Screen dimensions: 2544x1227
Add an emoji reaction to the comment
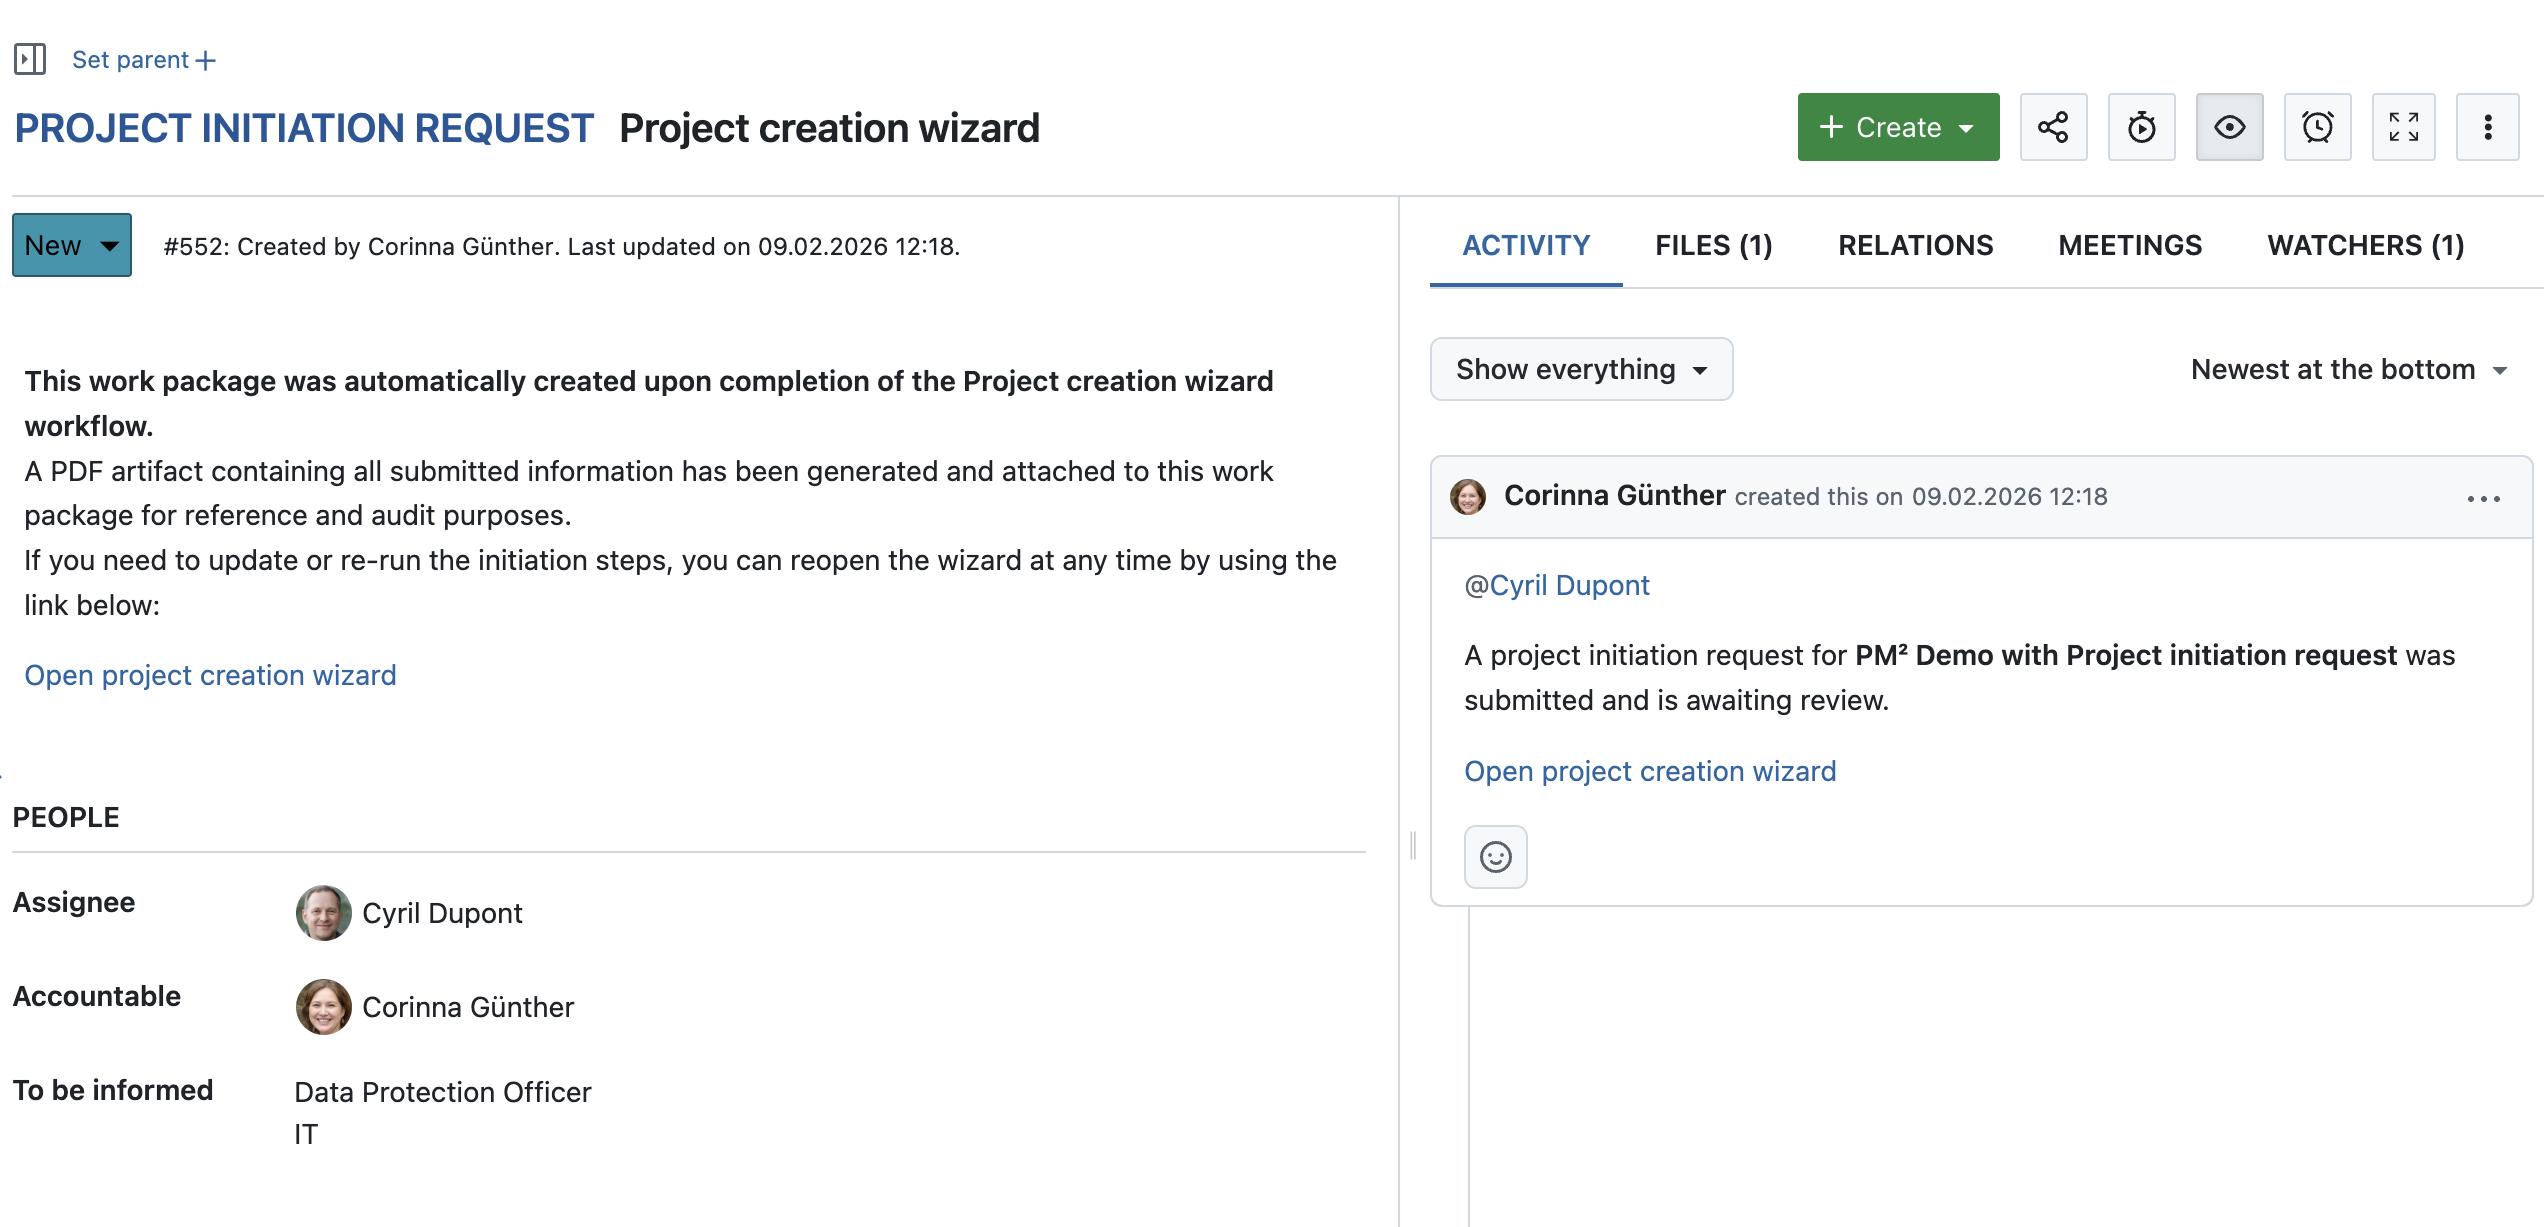click(1495, 857)
